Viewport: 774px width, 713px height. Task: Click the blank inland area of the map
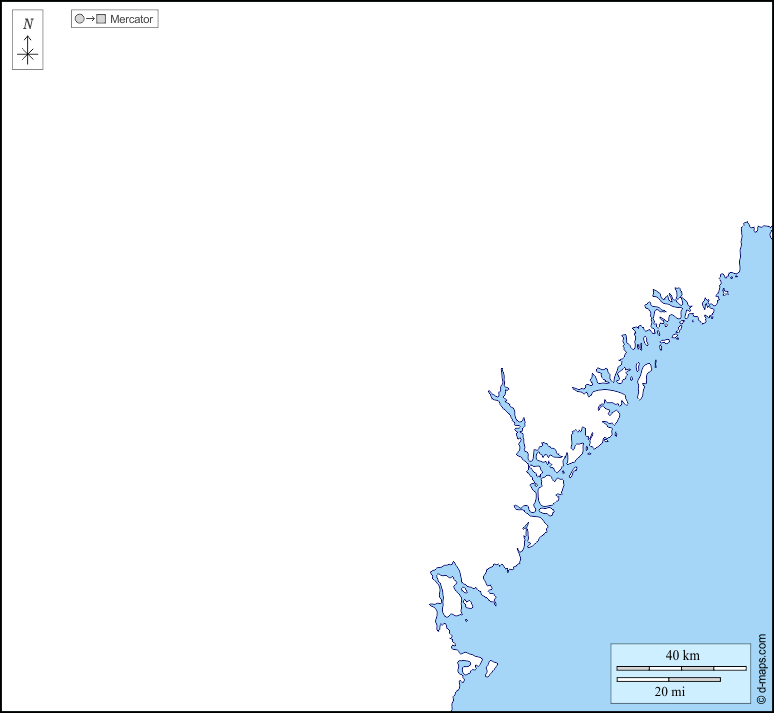pyautogui.click(x=250, y=350)
